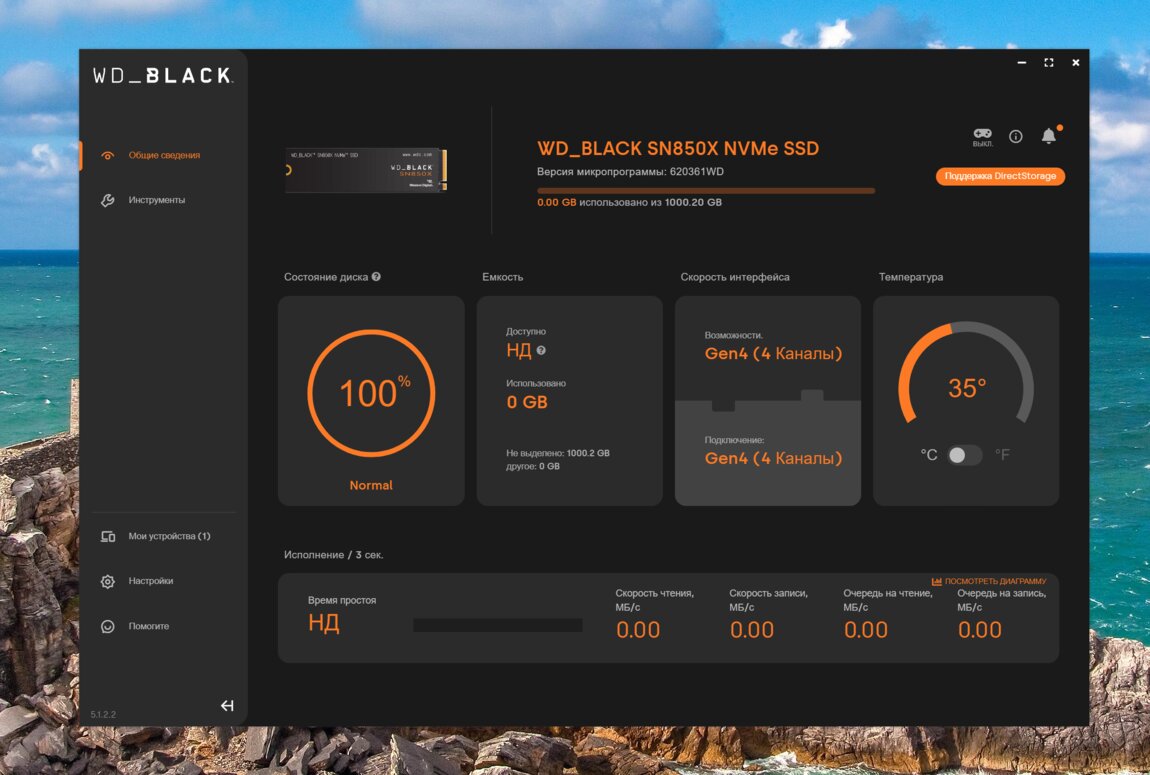Click the Помогите chat icon
Image resolution: width=1150 pixels, height=775 pixels.
click(108, 626)
